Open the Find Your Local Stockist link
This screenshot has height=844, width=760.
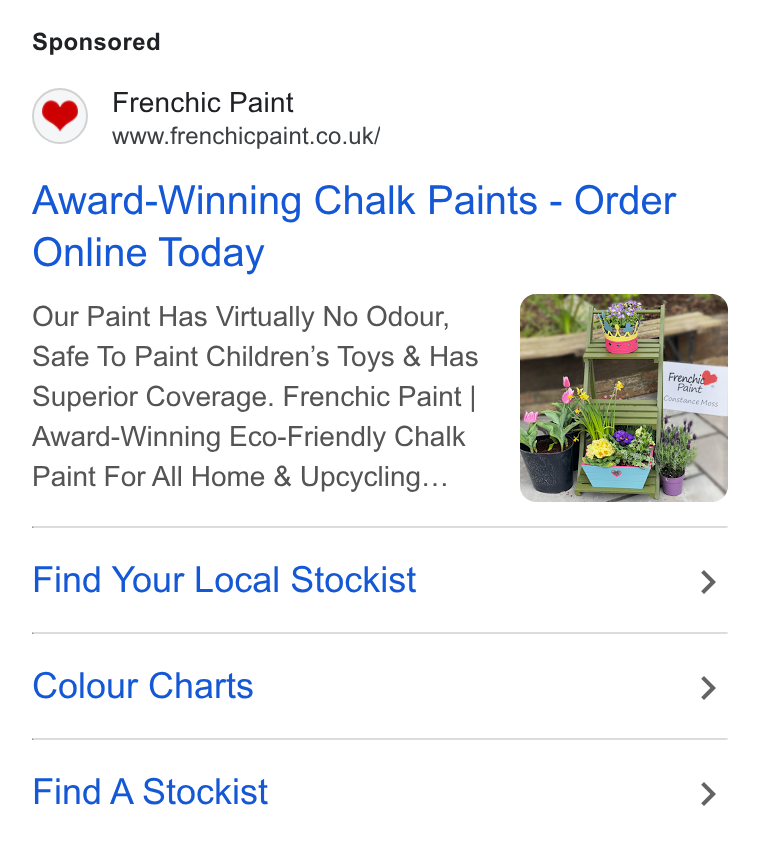[224, 580]
